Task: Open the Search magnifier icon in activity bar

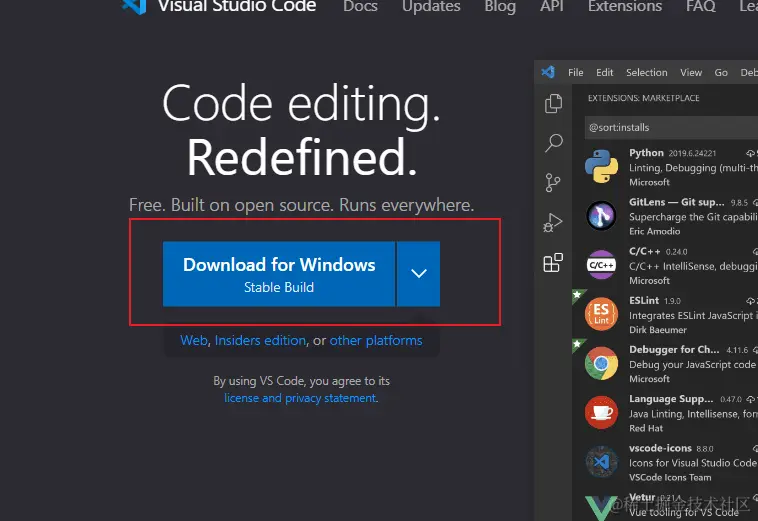Action: coord(554,143)
